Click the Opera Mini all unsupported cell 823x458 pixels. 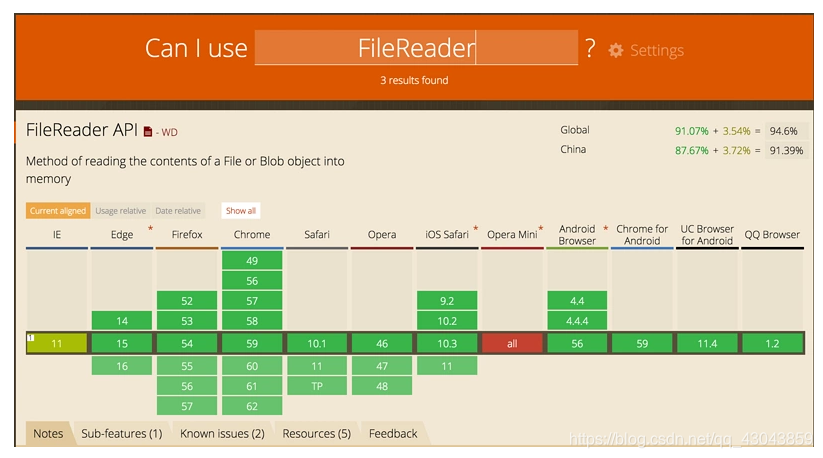512,344
